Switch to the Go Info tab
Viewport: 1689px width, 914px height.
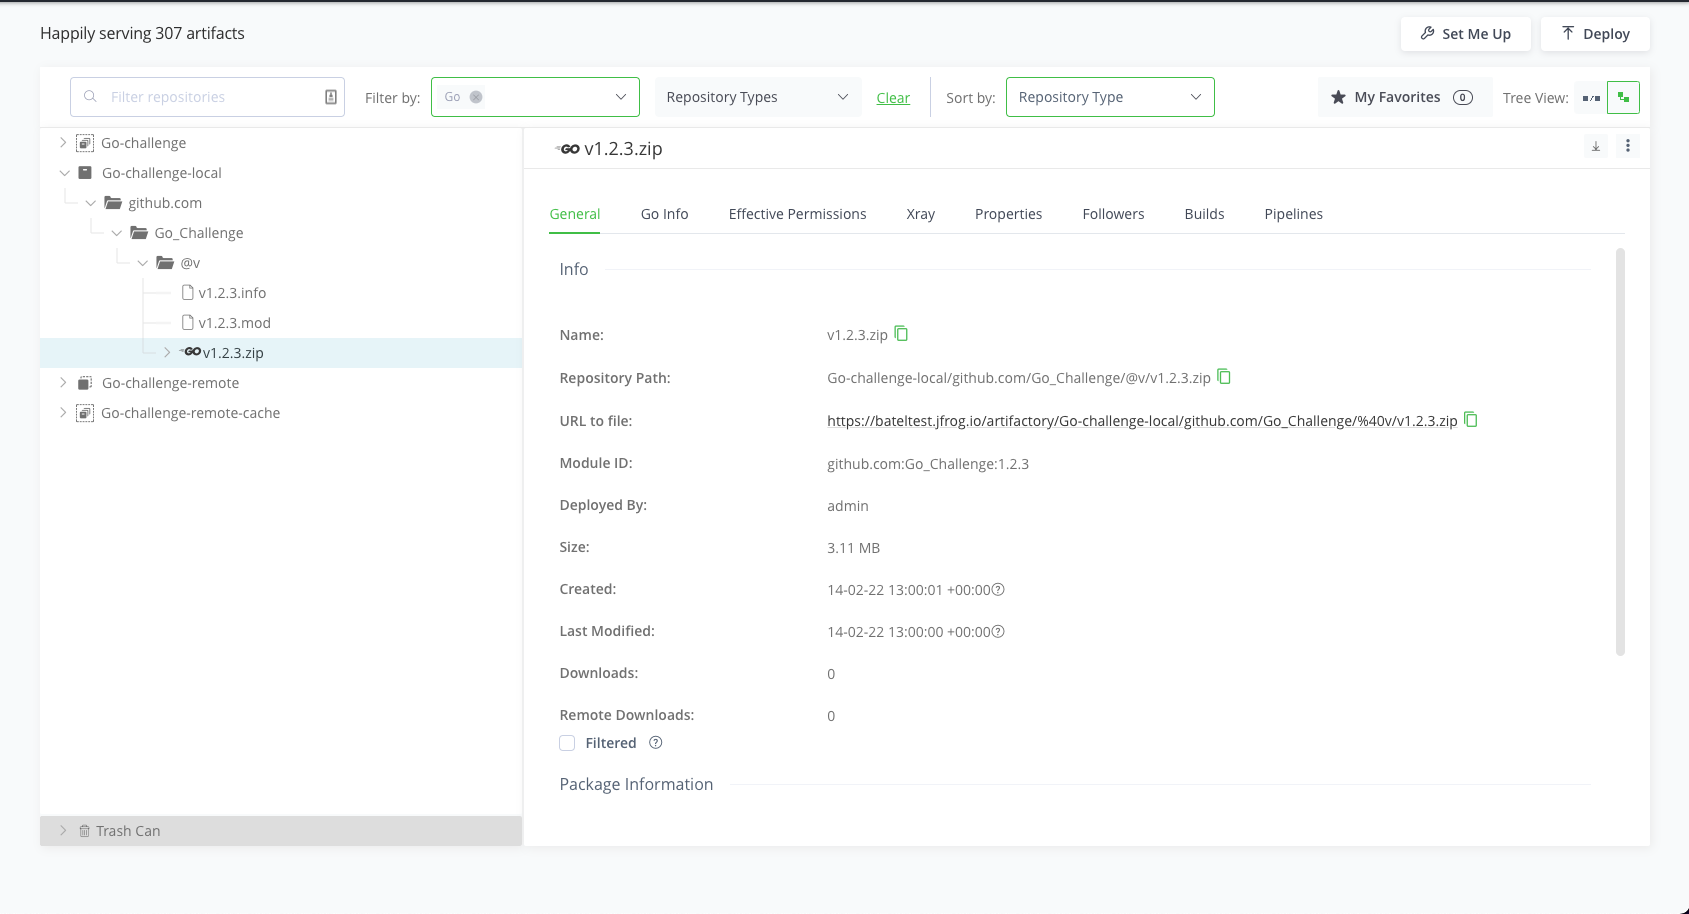pyautogui.click(x=664, y=214)
